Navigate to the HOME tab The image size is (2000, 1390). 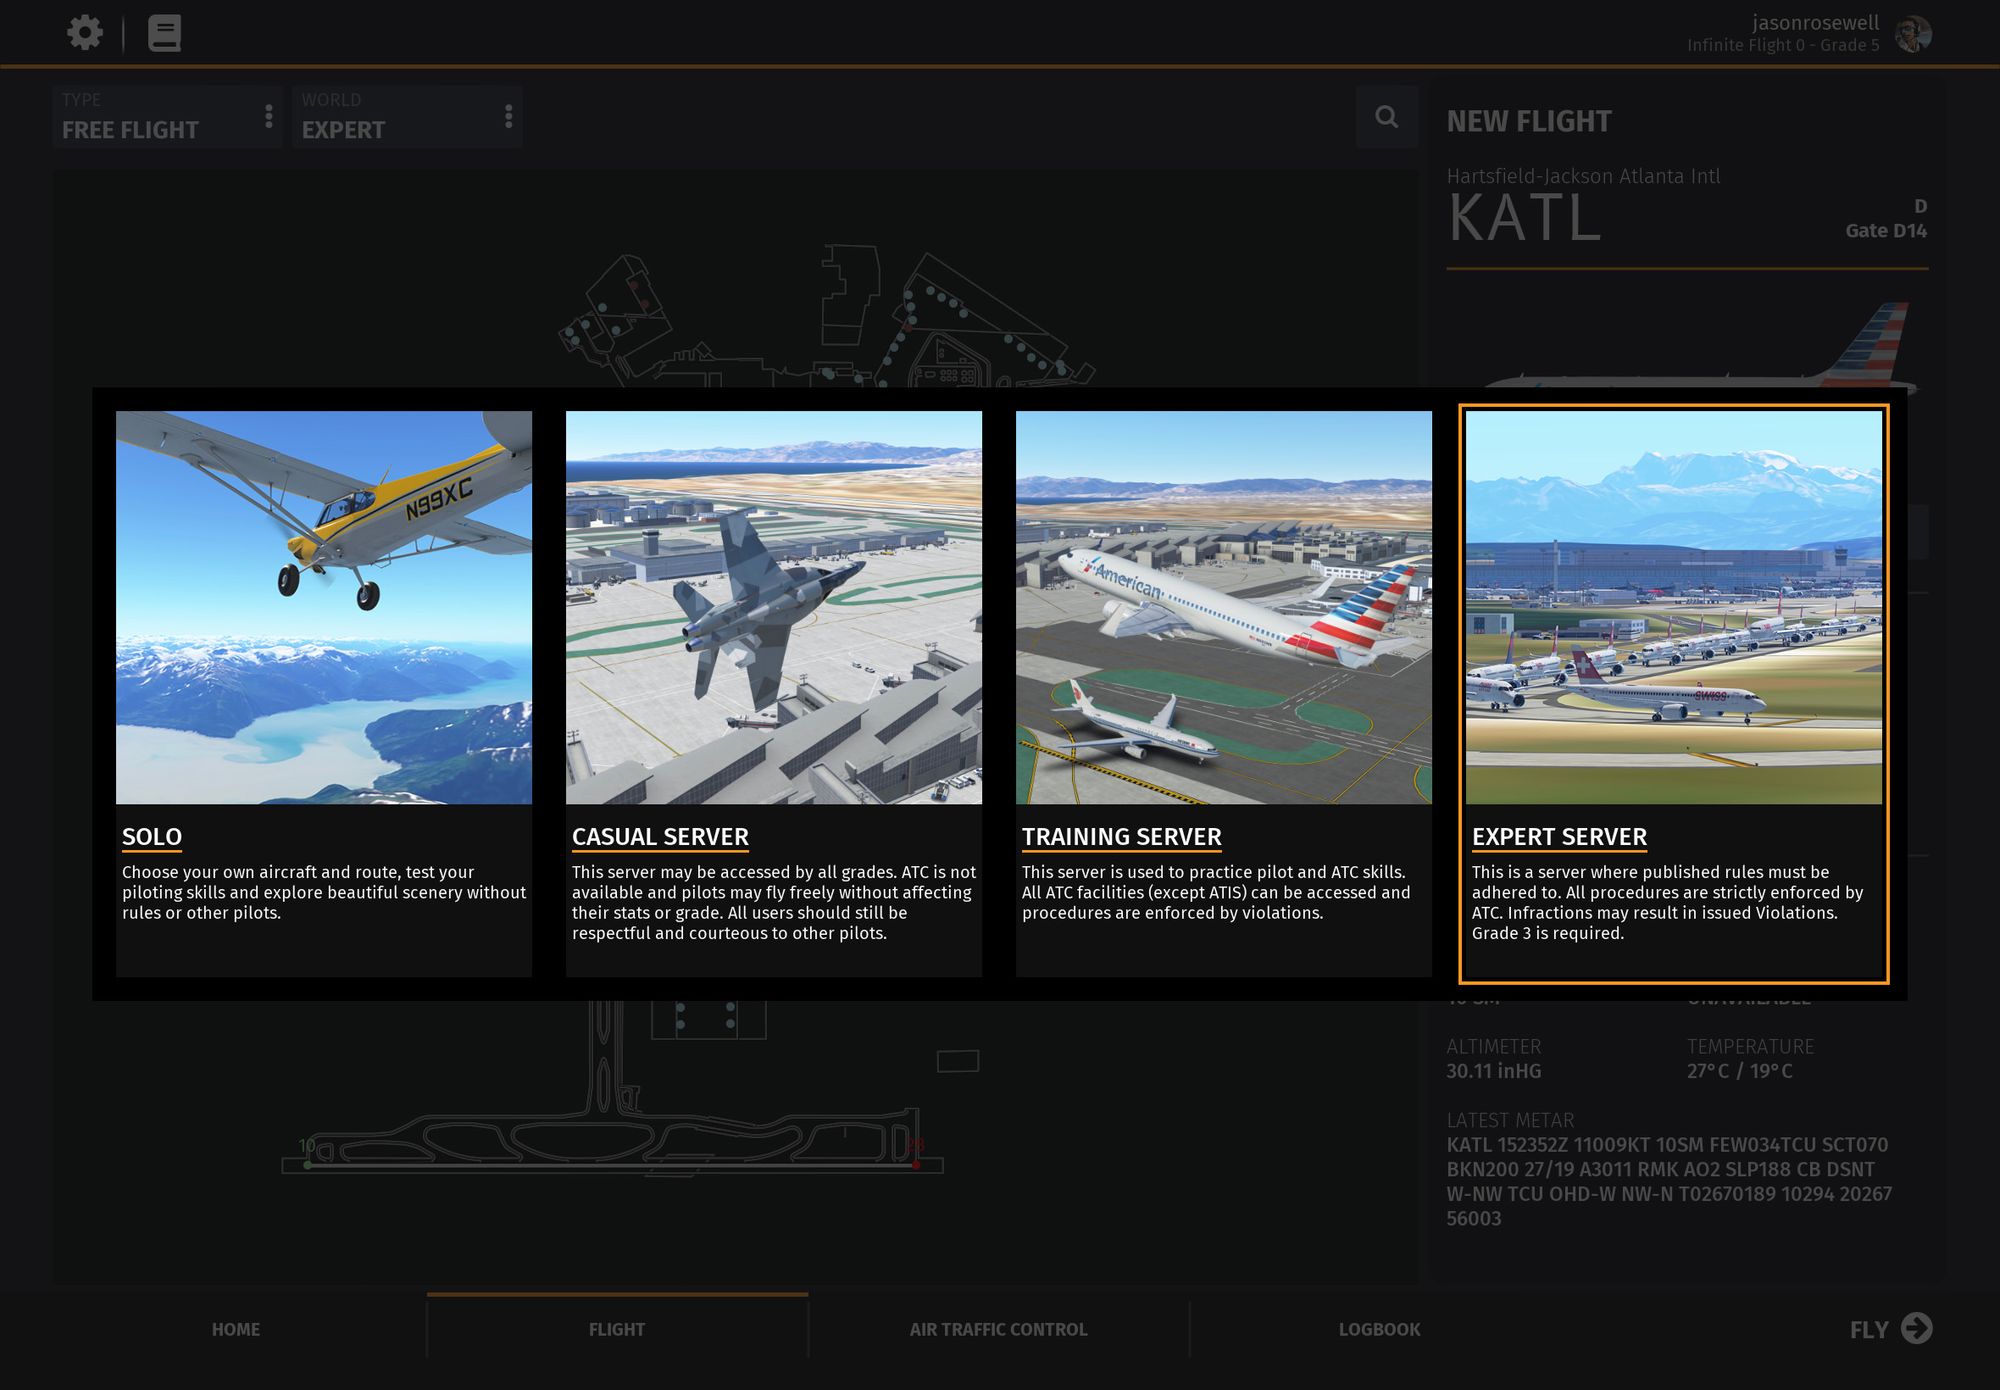pos(236,1328)
